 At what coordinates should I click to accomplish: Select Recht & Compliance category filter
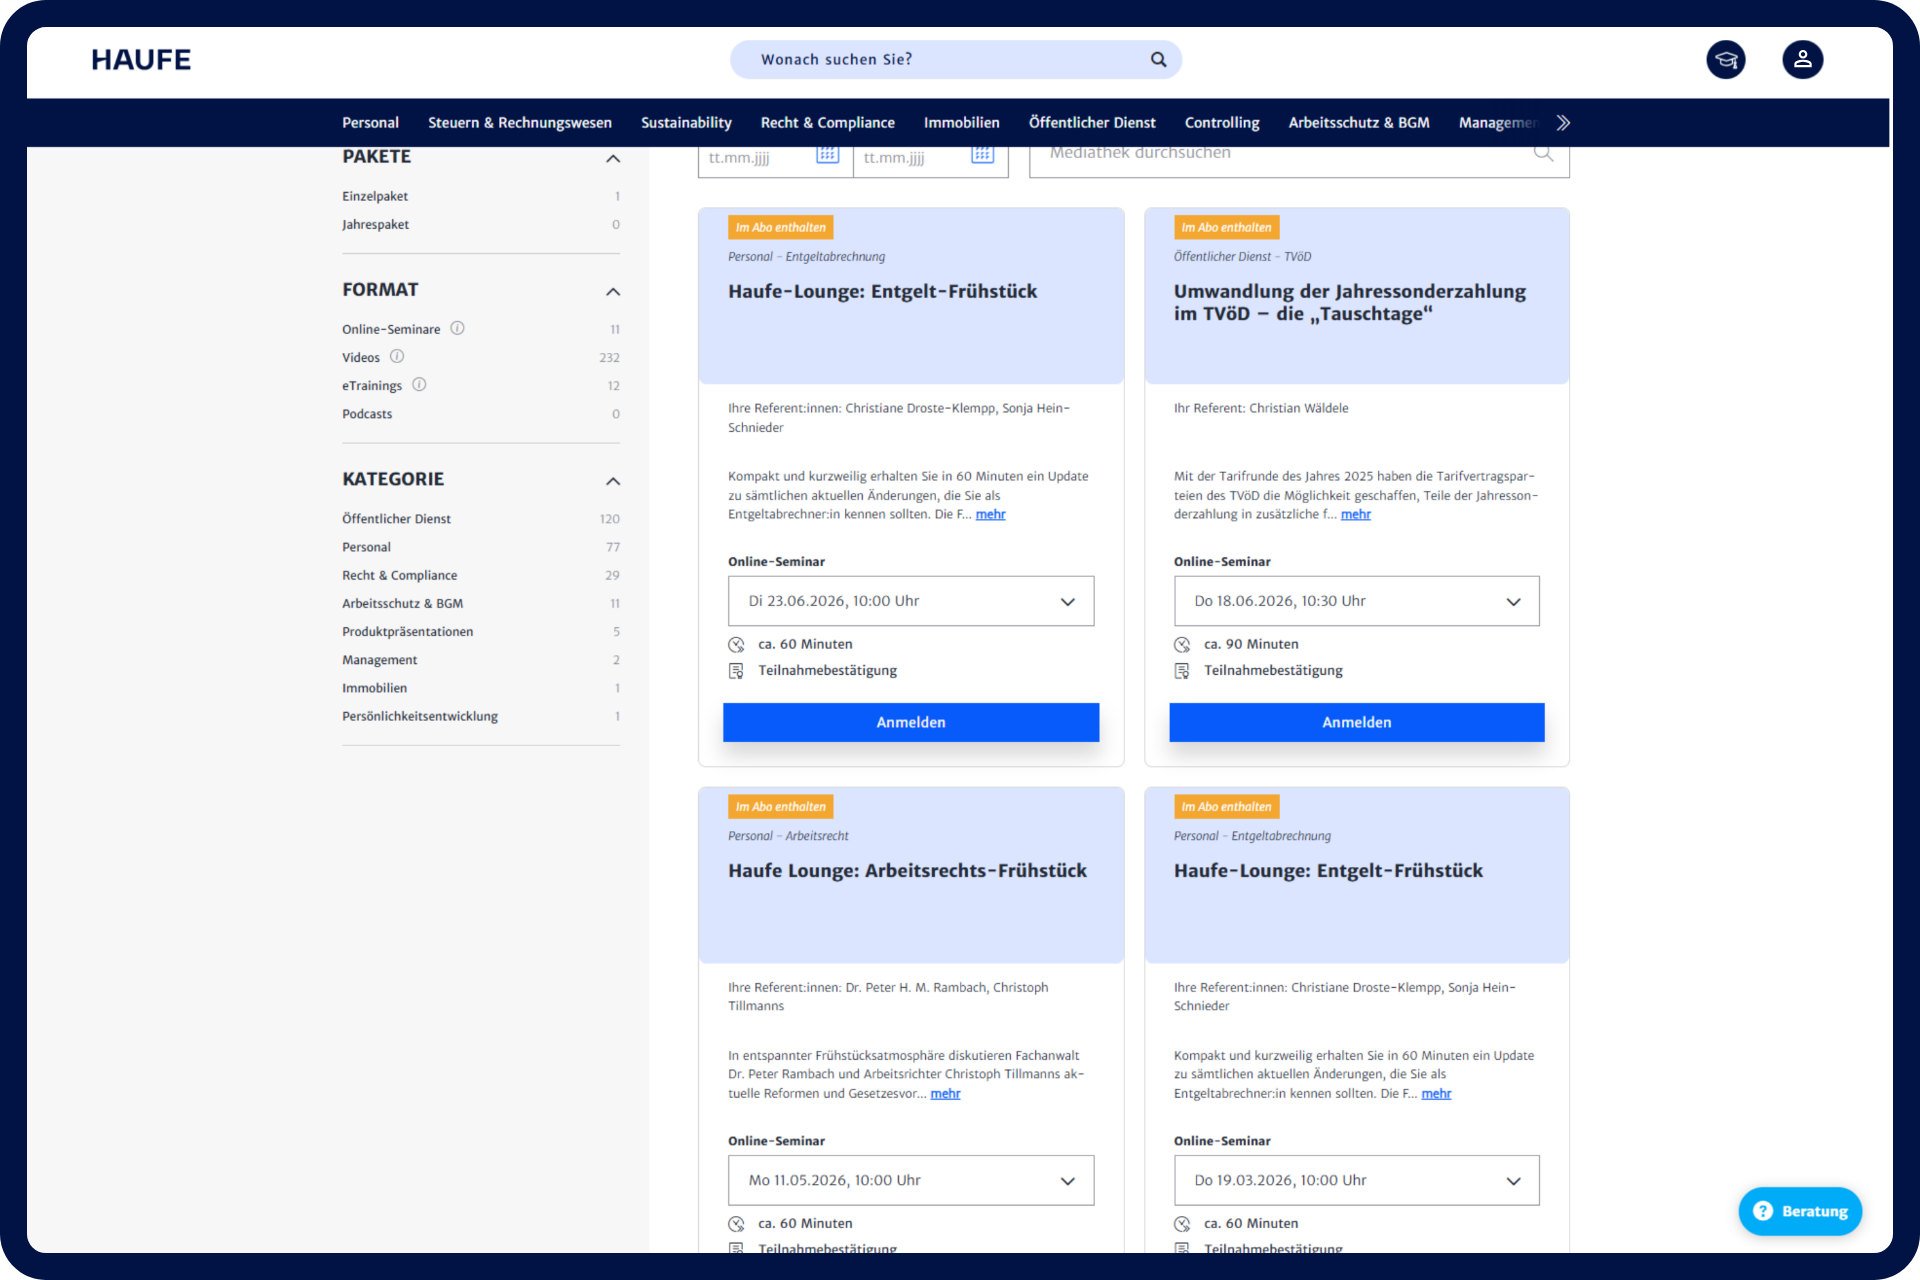(399, 575)
